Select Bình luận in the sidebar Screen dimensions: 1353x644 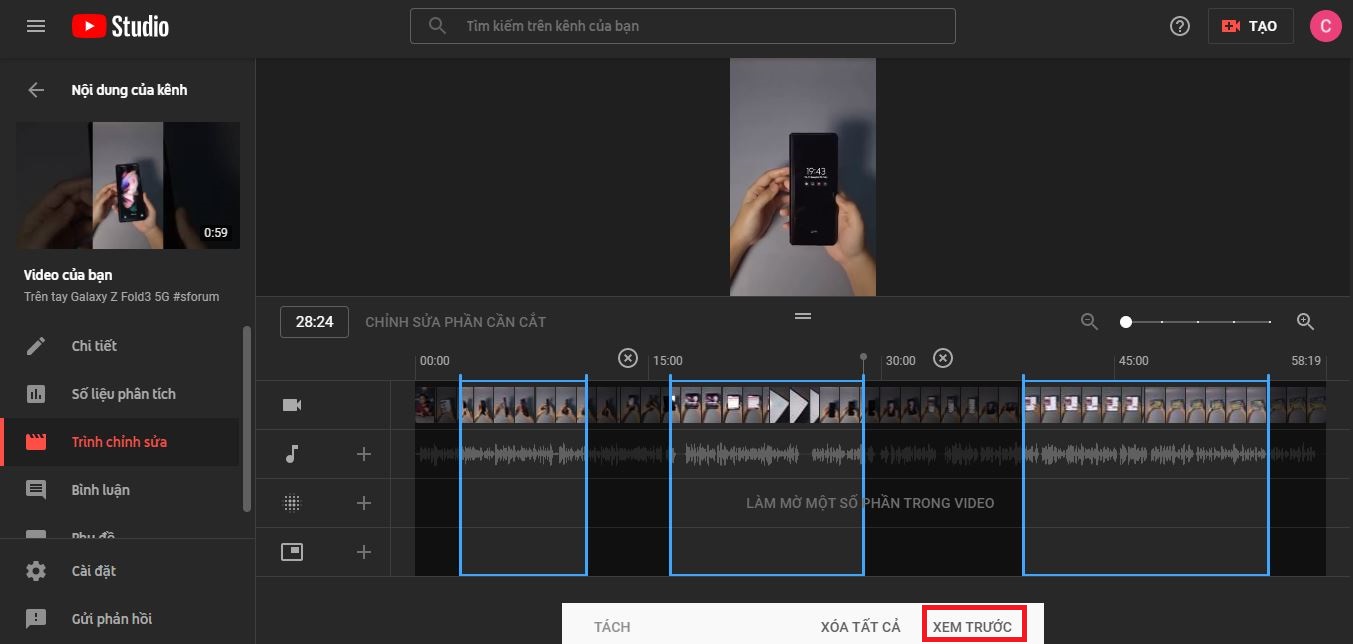(100, 490)
